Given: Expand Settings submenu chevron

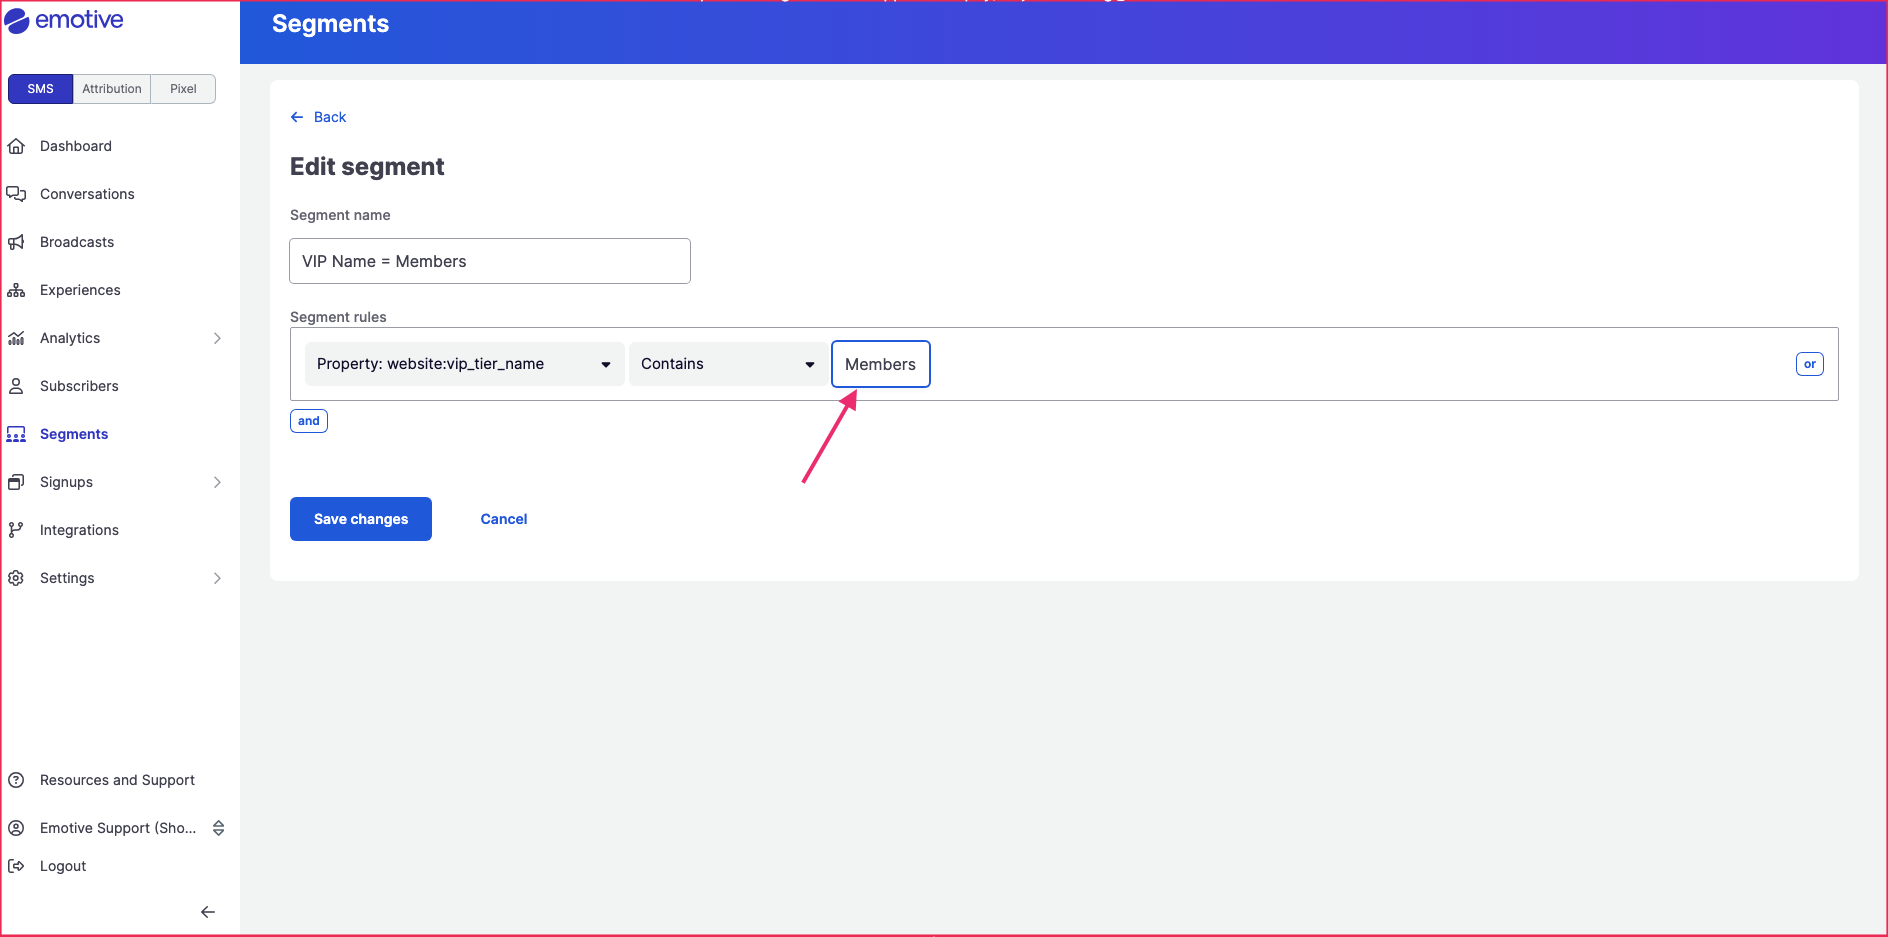Looking at the screenshot, I should point(217,578).
